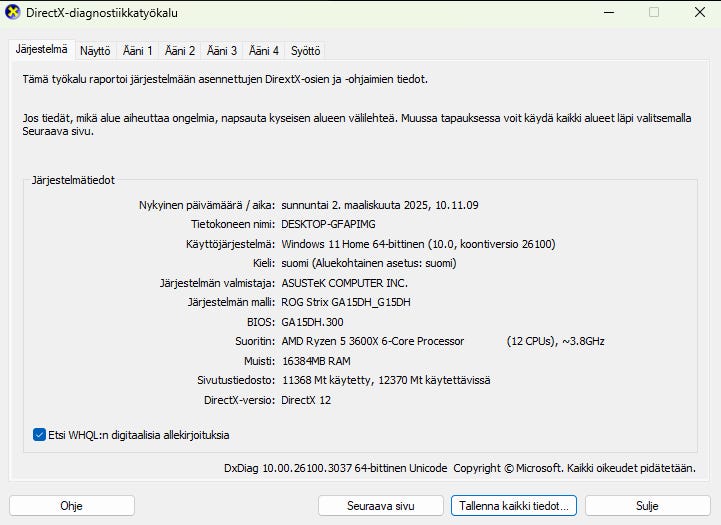This screenshot has width=721, height=525.
Task: Select the Ääni 3 tab
Action: (222, 51)
